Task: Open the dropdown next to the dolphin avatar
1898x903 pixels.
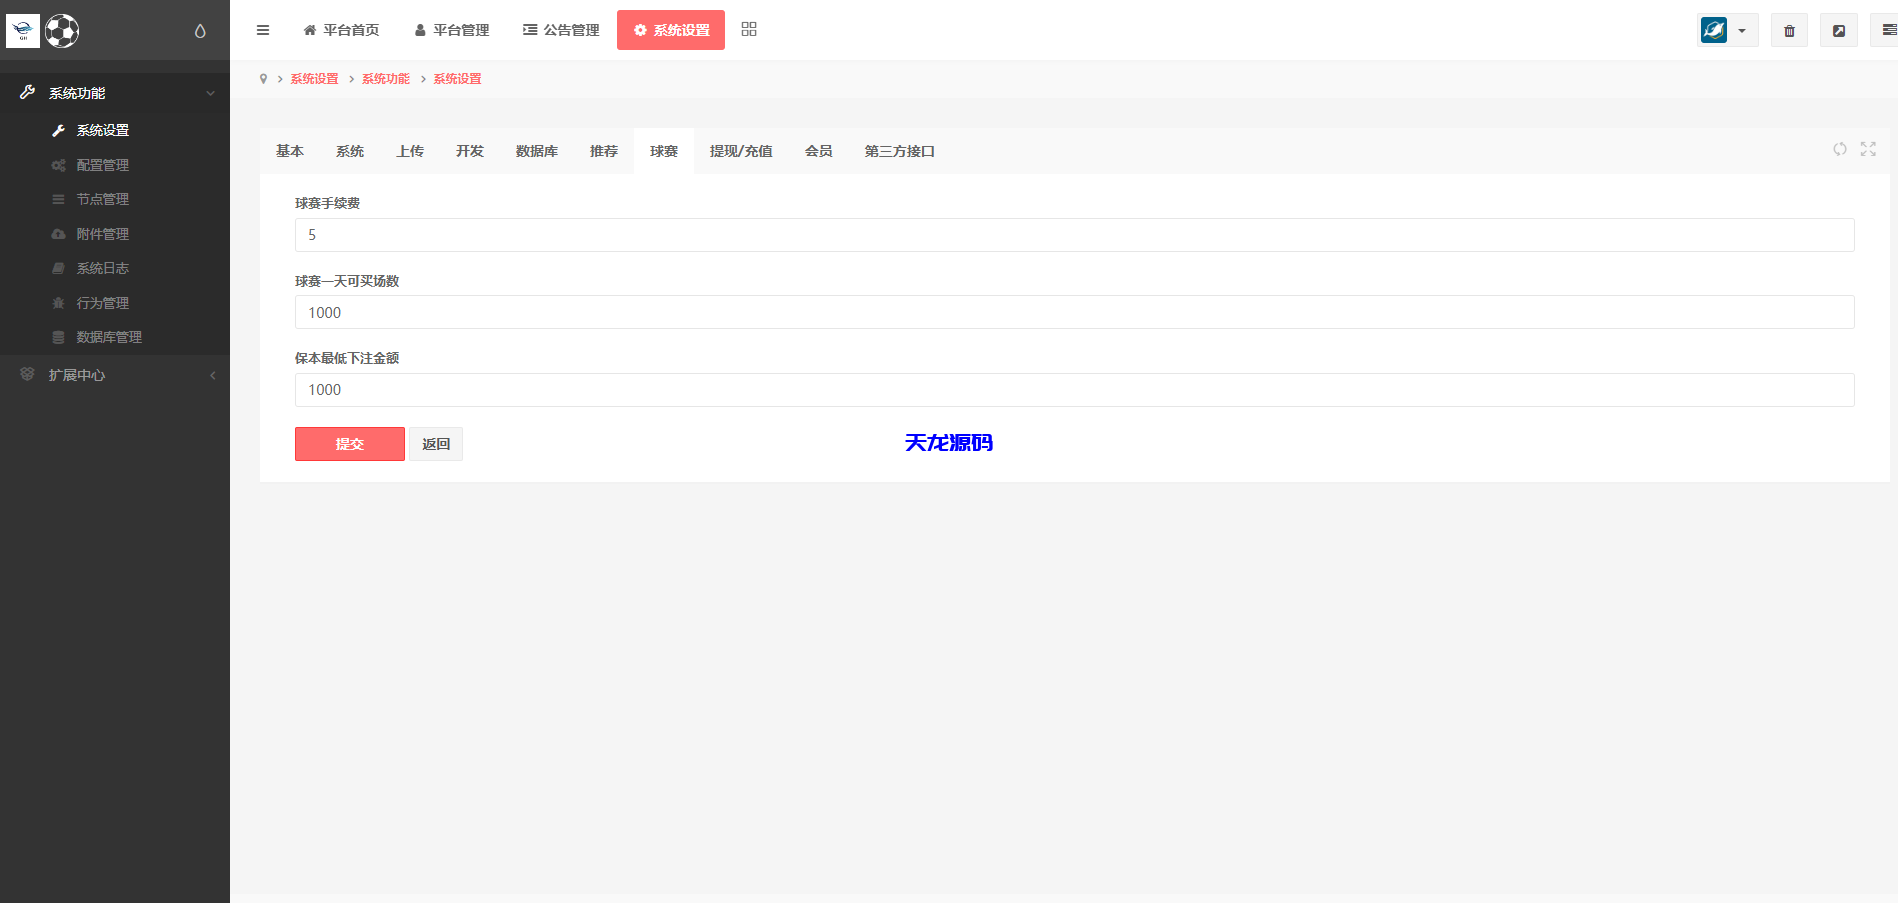Action: [1744, 30]
